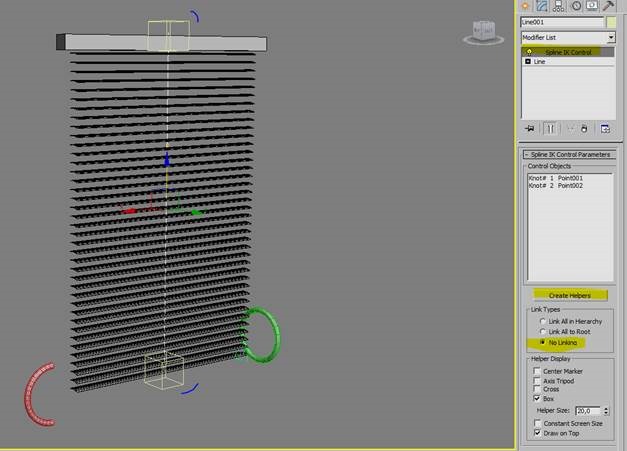This screenshot has width=627, height=451.
Task: Enable the Center Marker checkbox
Action: (537, 371)
